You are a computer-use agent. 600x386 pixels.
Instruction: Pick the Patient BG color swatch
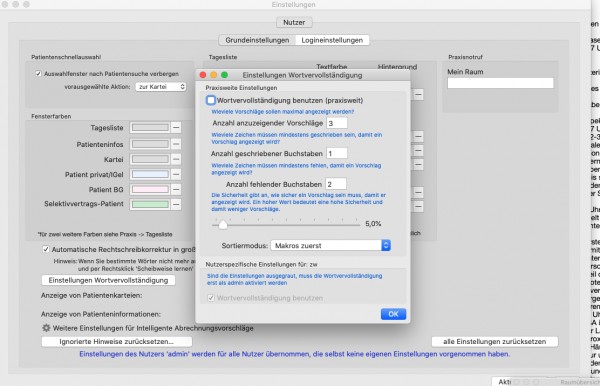coord(150,189)
